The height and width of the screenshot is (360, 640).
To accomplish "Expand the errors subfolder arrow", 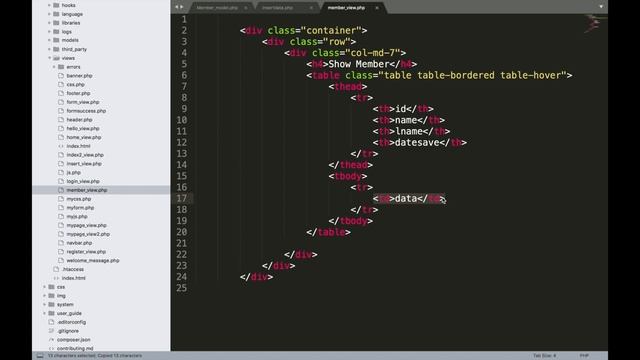I will tap(54, 67).
